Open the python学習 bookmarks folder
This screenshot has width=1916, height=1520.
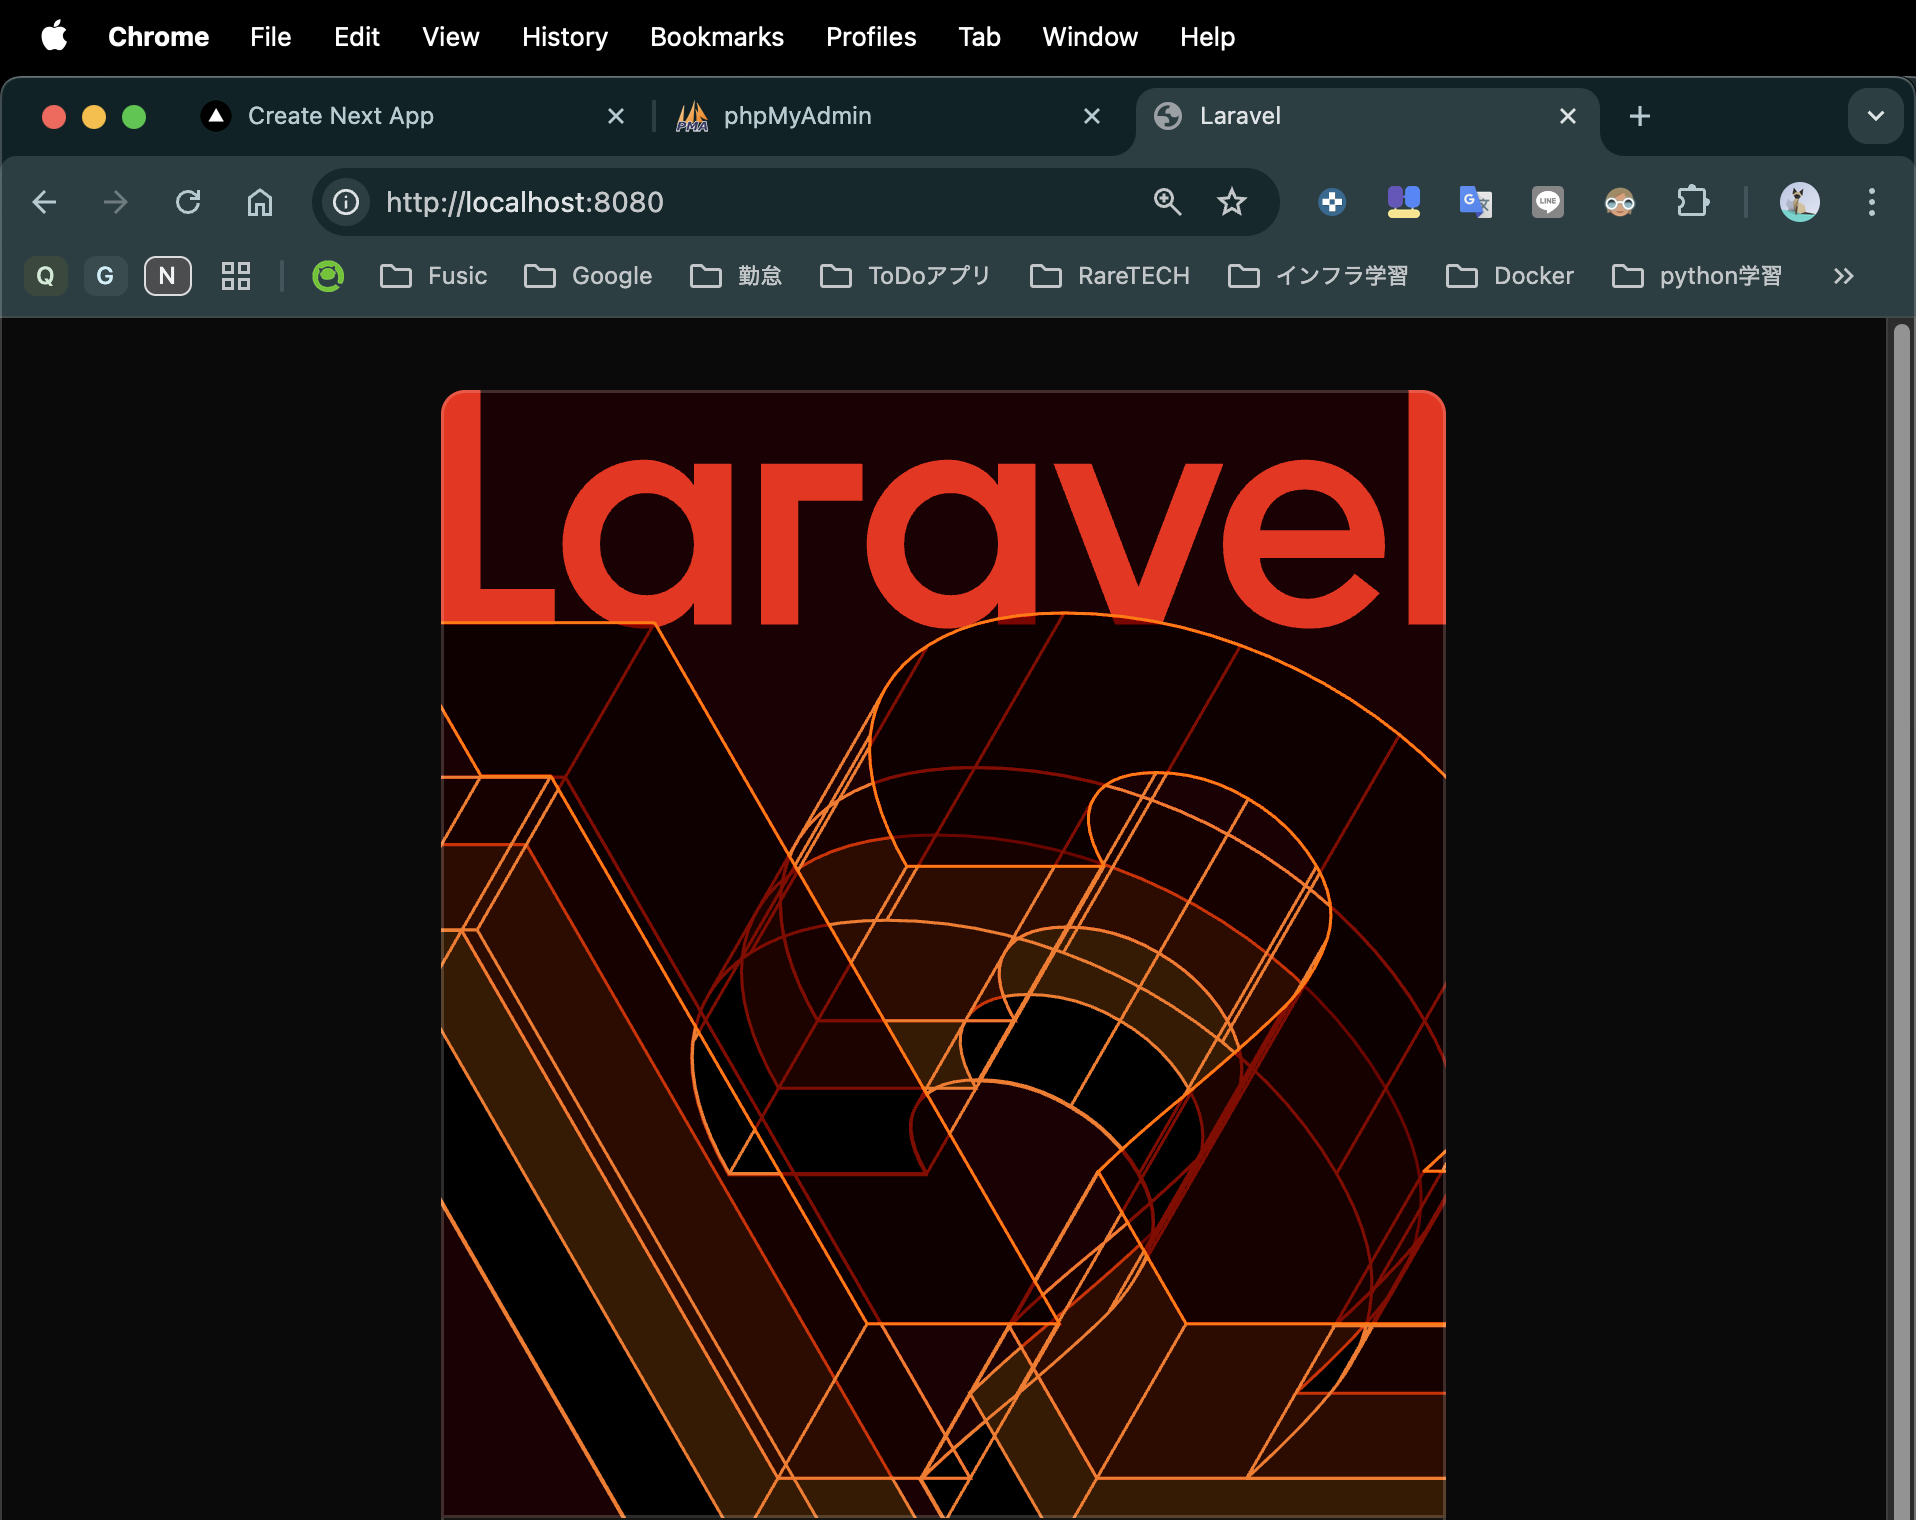coord(1697,276)
